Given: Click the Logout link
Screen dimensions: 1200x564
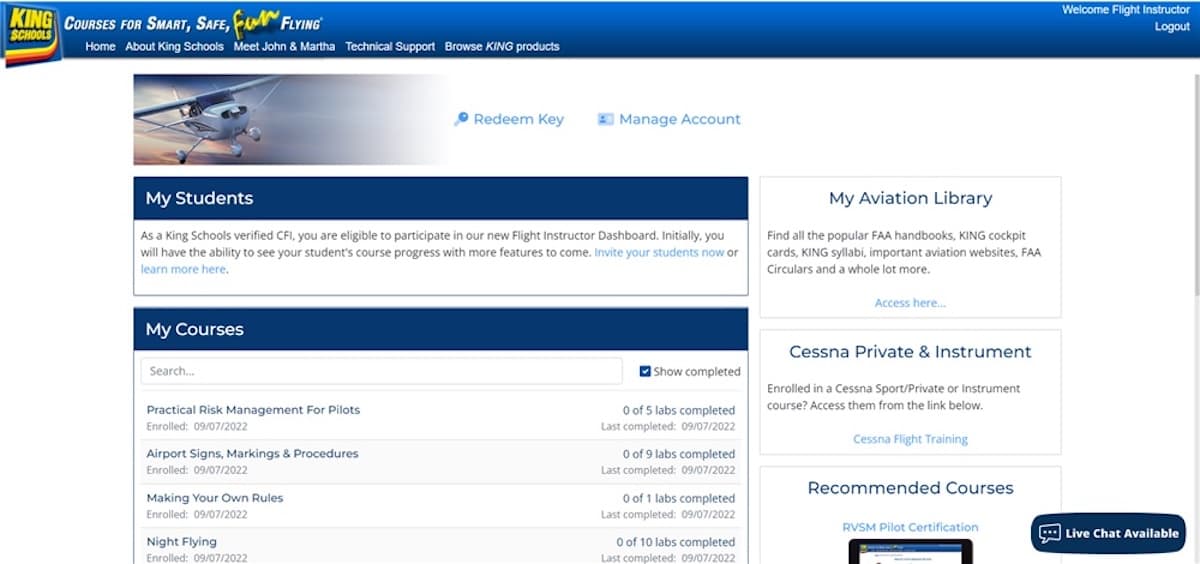Looking at the screenshot, I should tap(1172, 27).
